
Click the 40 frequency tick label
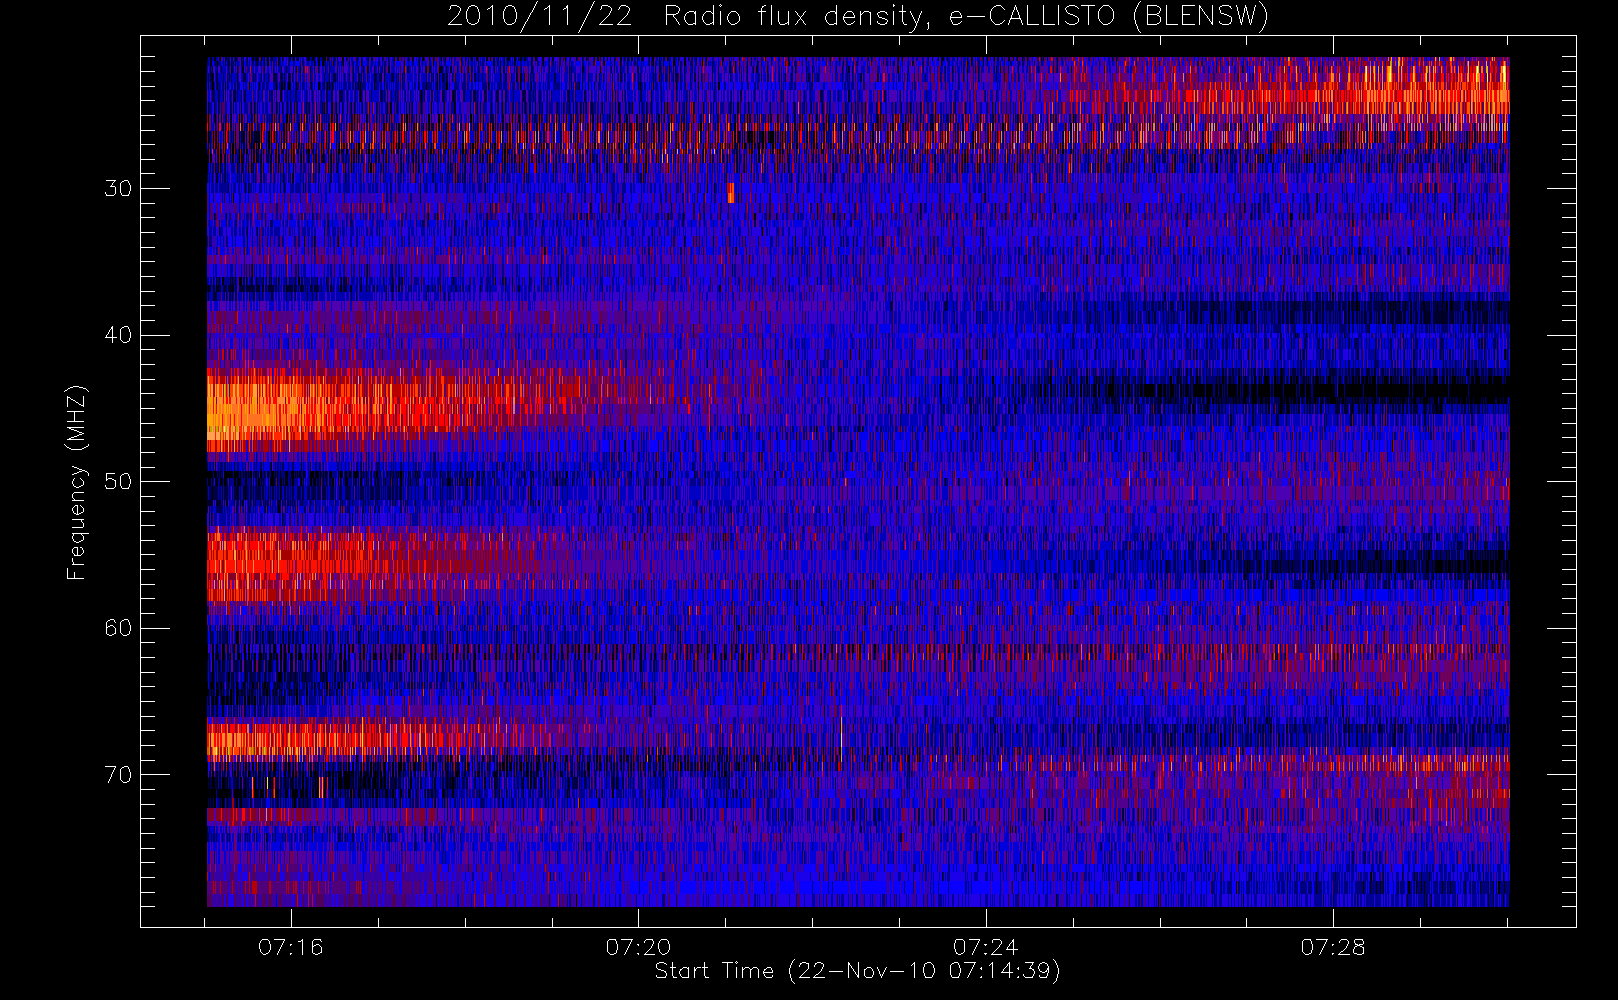pyautogui.click(x=118, y=335)
